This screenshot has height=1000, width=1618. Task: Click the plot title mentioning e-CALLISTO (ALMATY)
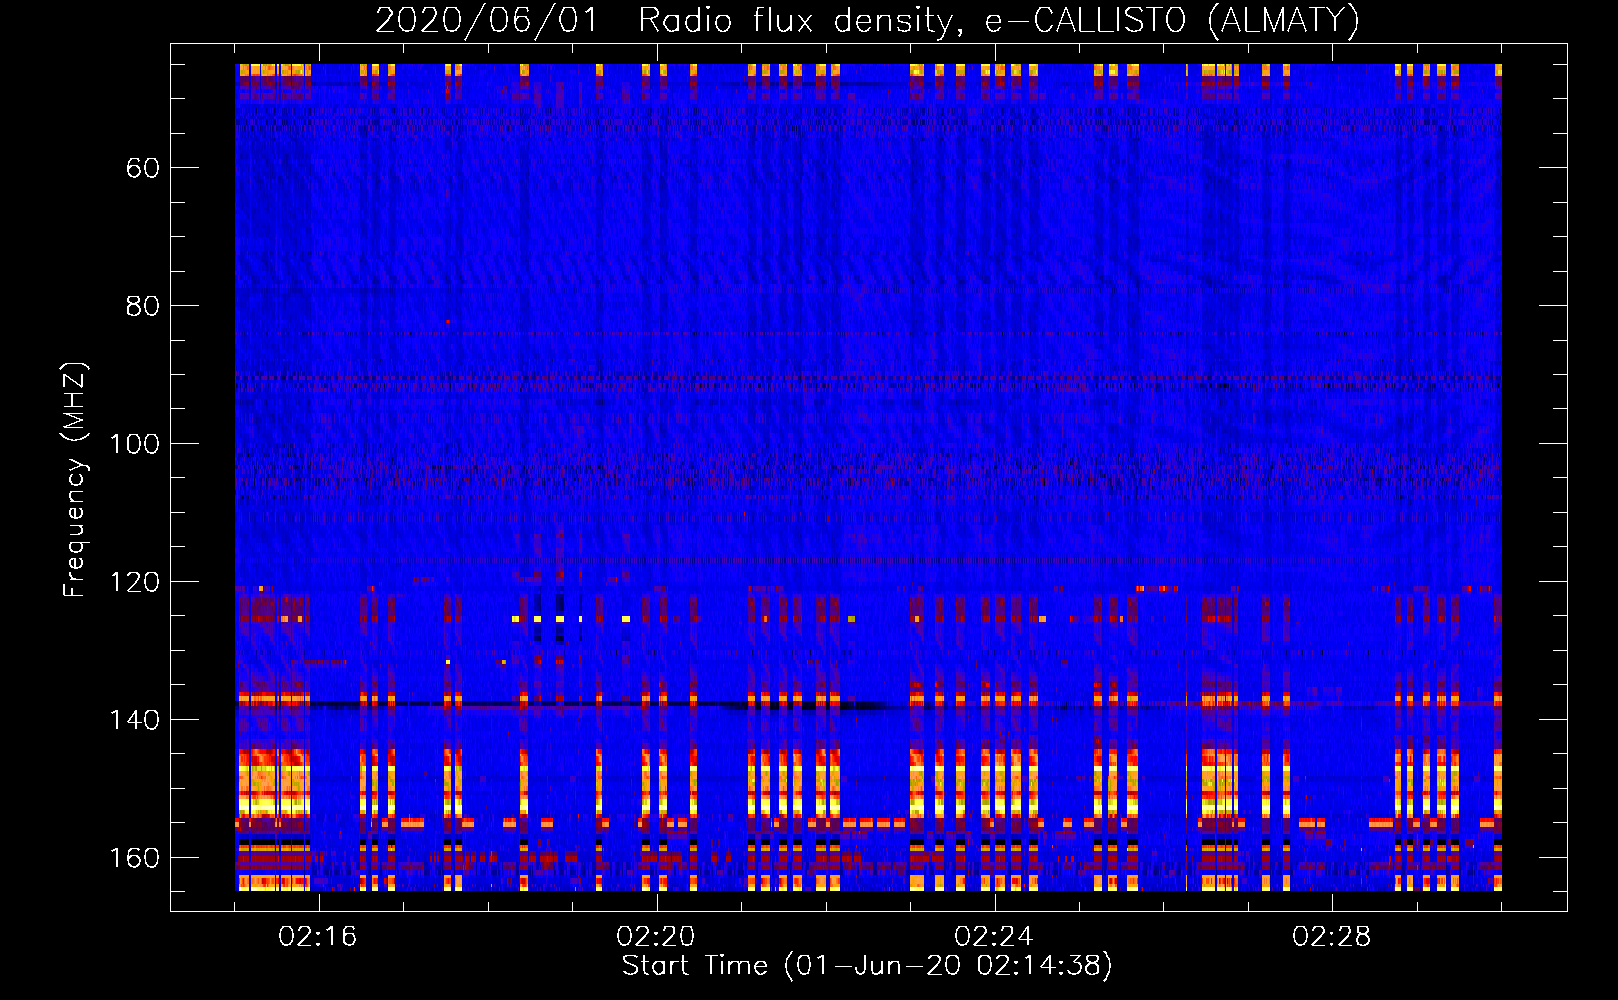pyautogui.click(x=867, y=20)
